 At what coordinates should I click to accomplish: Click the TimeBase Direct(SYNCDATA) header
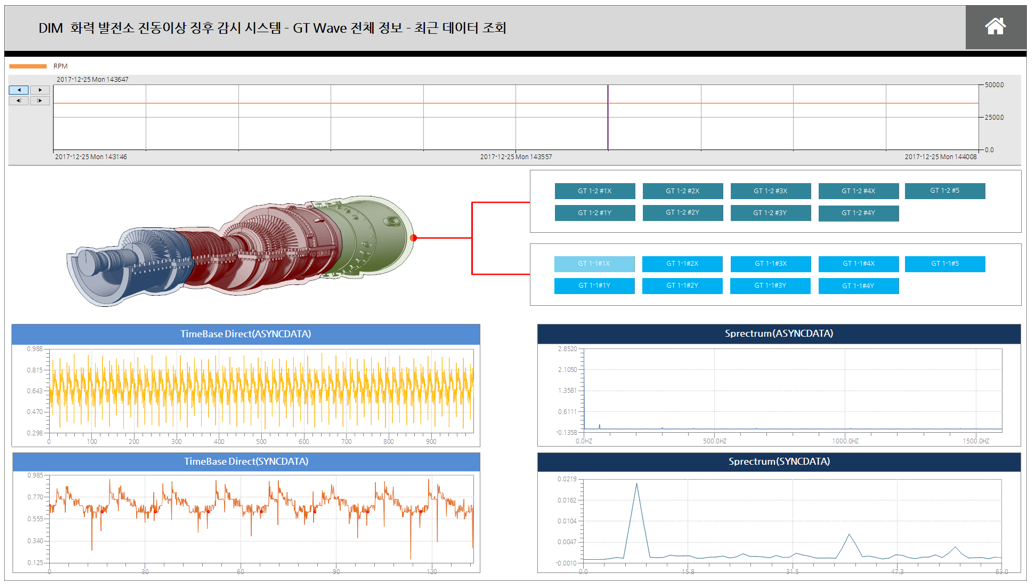(x=246, y=462)
